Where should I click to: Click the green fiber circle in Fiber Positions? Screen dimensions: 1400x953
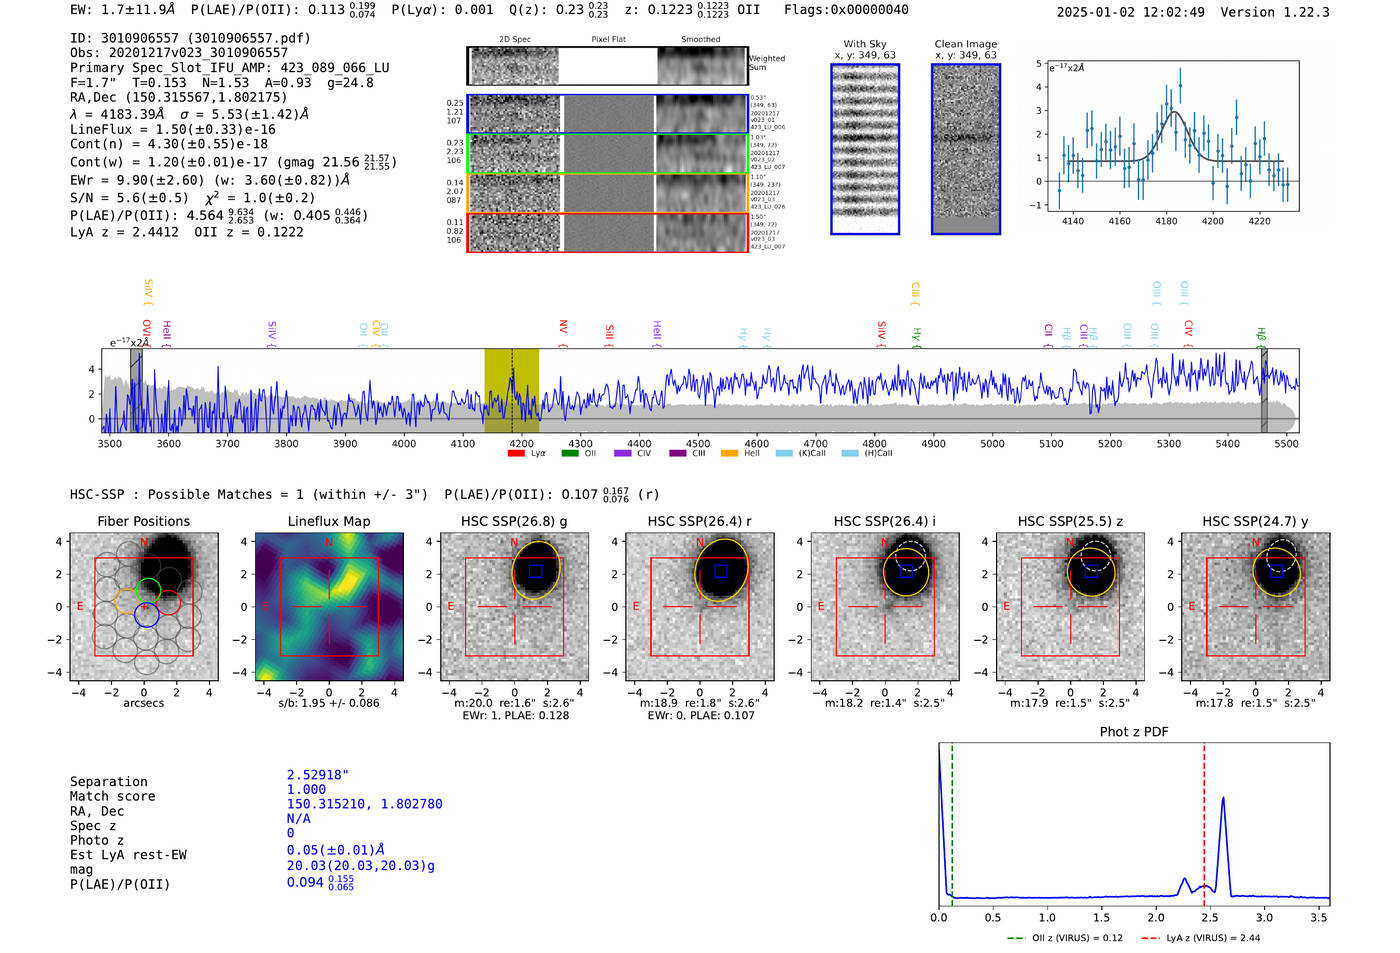pyautogui.click(x=148, y=589)
